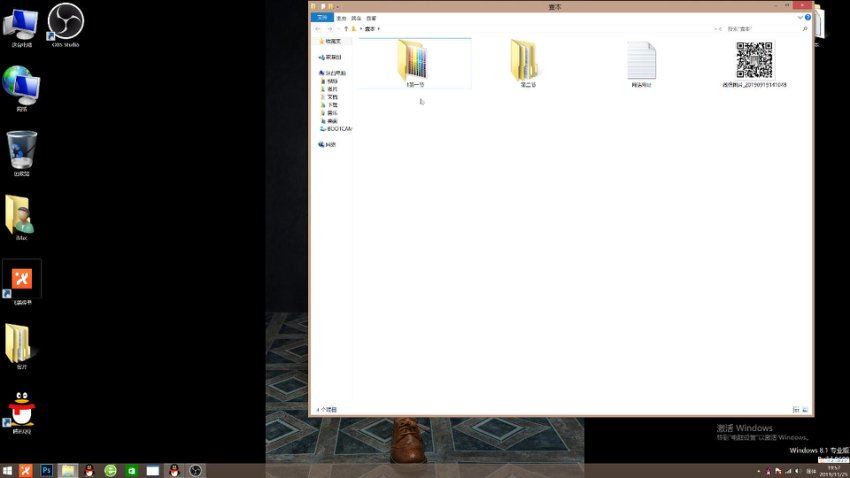Viewport: 850px width, 478px height.
Task: Open the user folder with person icon
Action: [x=21, y=218]
